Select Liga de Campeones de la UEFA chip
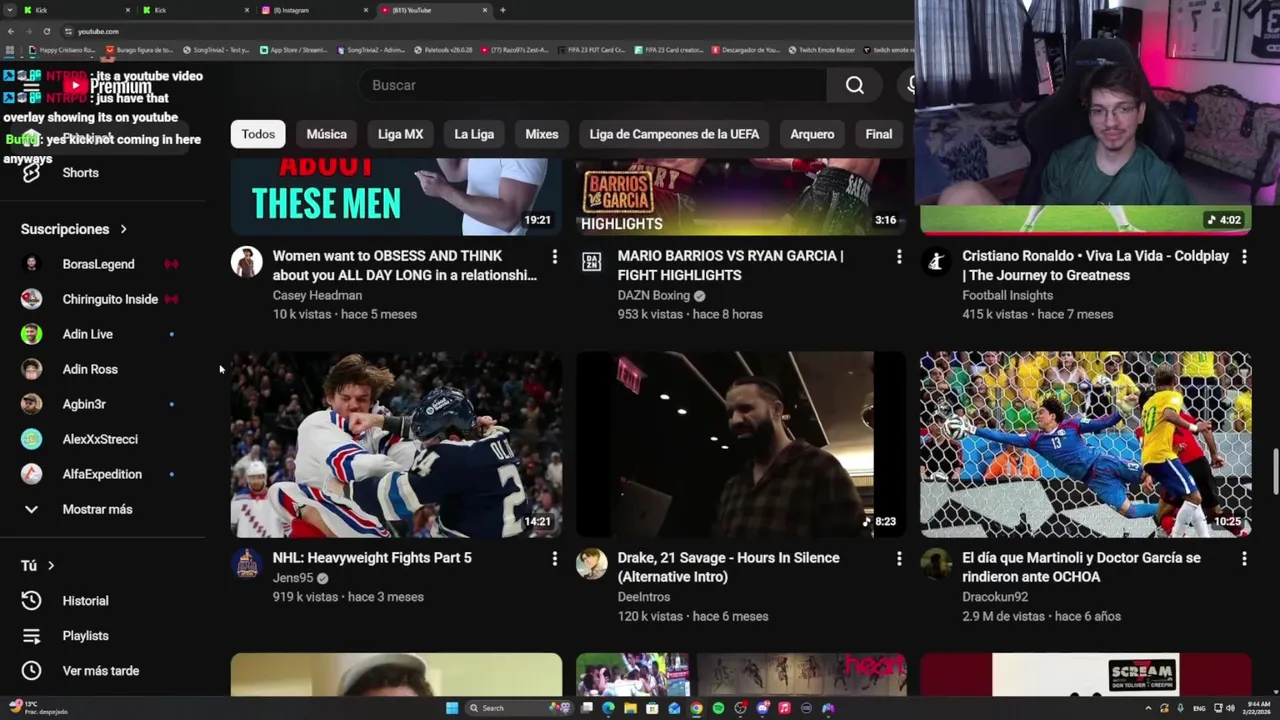 (x=674, y=134)
